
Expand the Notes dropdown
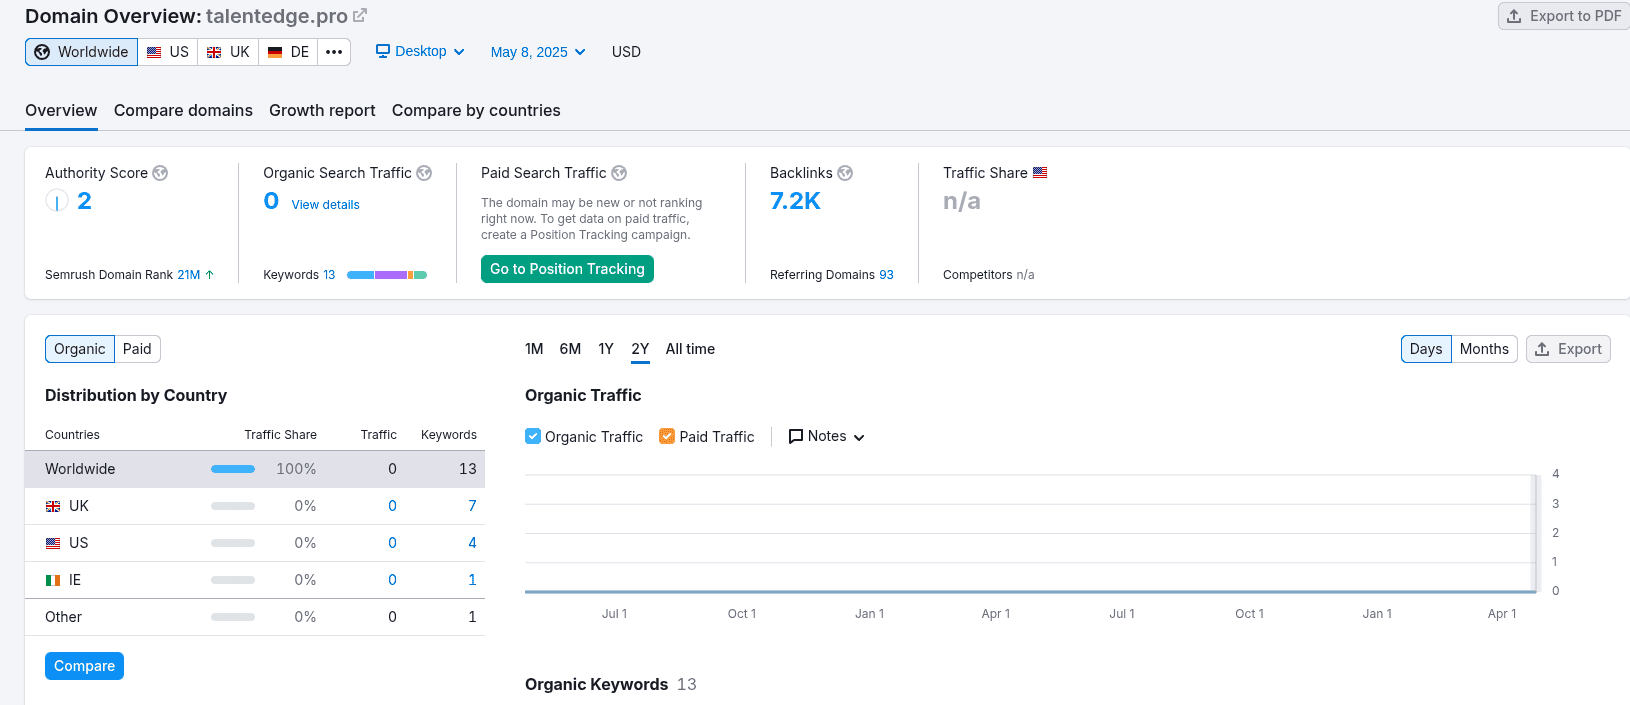pos(826,436)
